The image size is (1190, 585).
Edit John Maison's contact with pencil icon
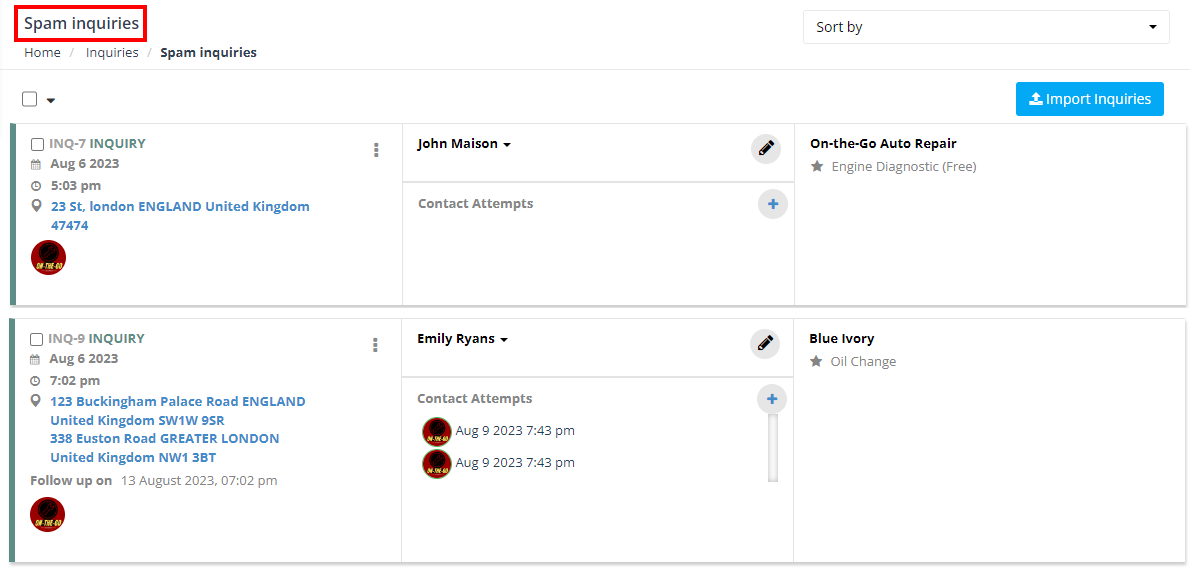coord(766,149)
